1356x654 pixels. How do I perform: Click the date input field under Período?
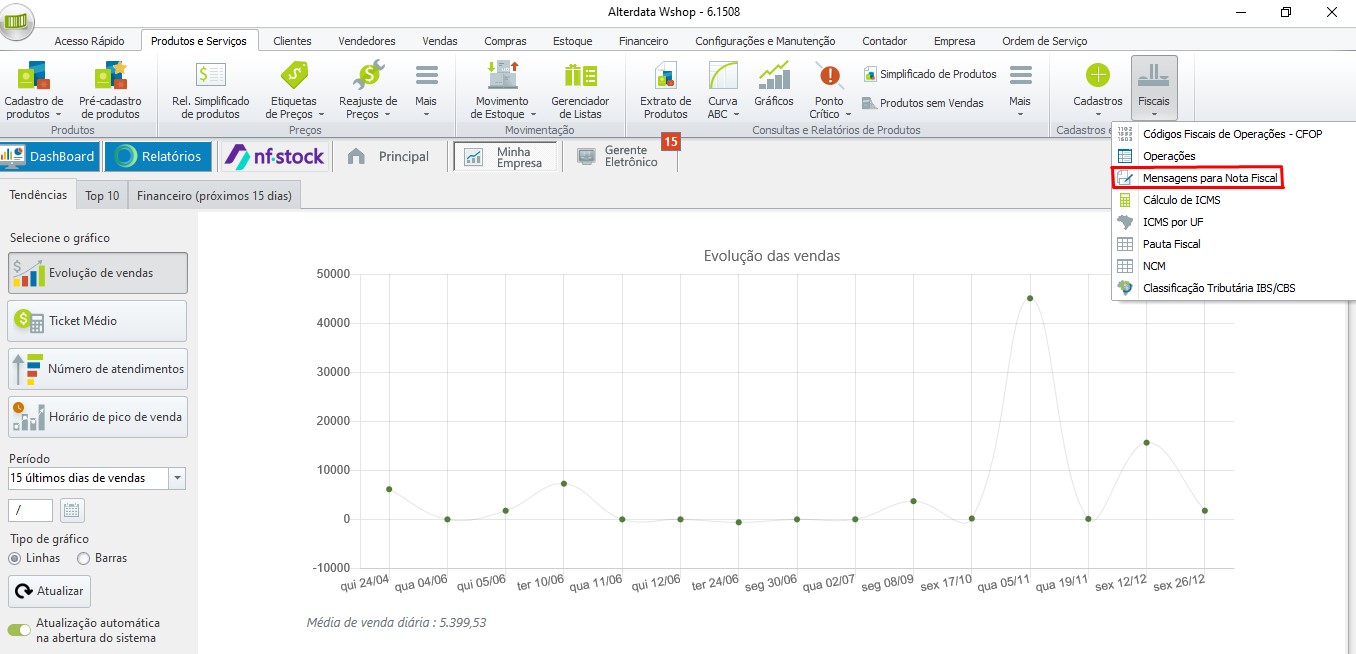(x=30, y=510)
